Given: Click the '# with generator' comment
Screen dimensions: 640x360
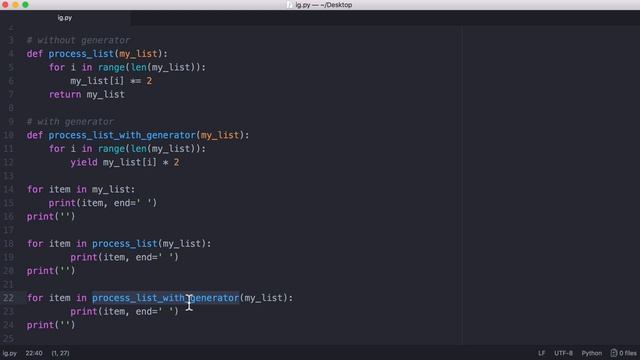Looking at the screenshot, I should (70, 122).
